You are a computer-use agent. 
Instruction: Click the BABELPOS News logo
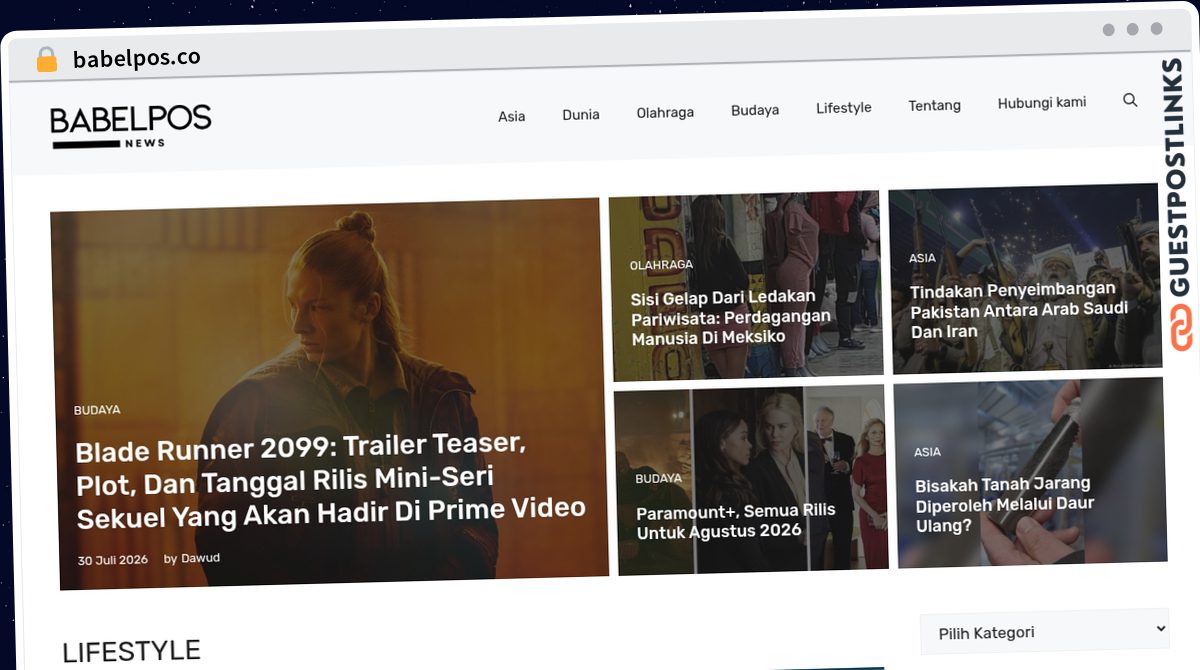coord(131,126)
